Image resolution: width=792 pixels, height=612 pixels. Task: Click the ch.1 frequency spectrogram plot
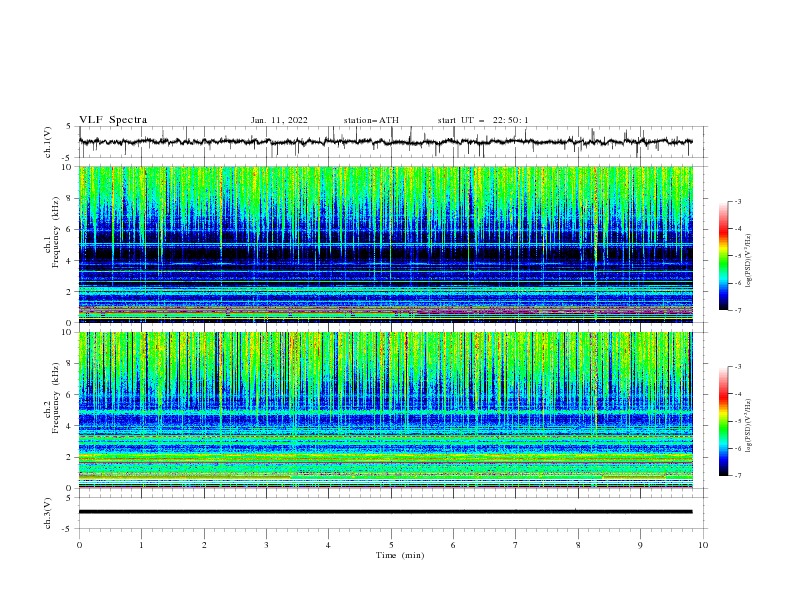coord(386,244)
